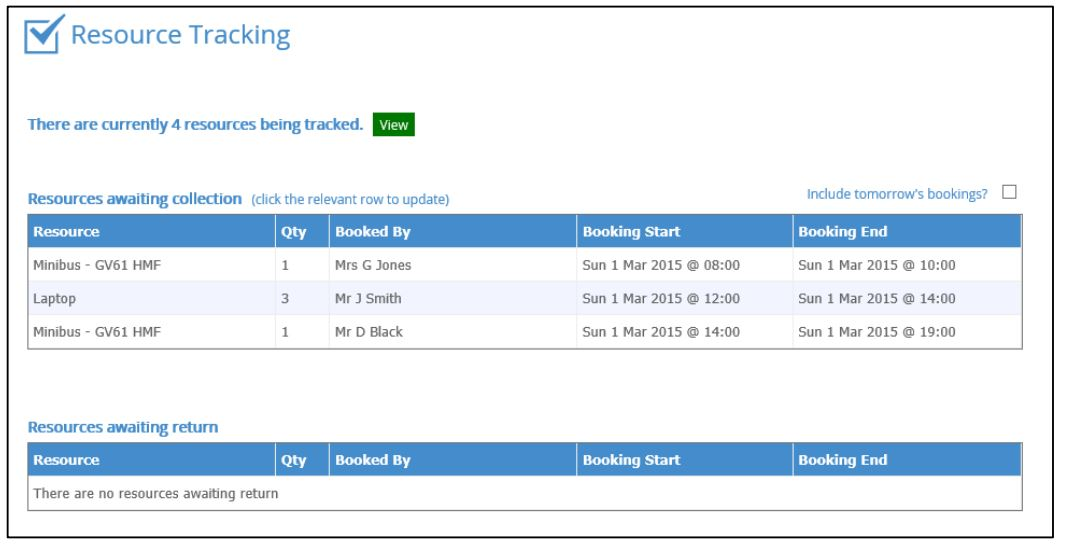1065x545 pixels.
Task: Click the Laptop quantity 3 cell
Action: (302, 298)
